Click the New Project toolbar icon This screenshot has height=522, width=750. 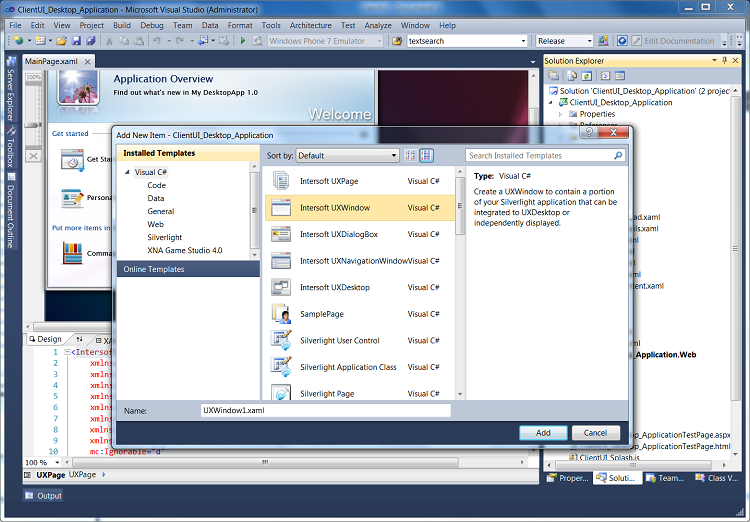click(19, 41)
